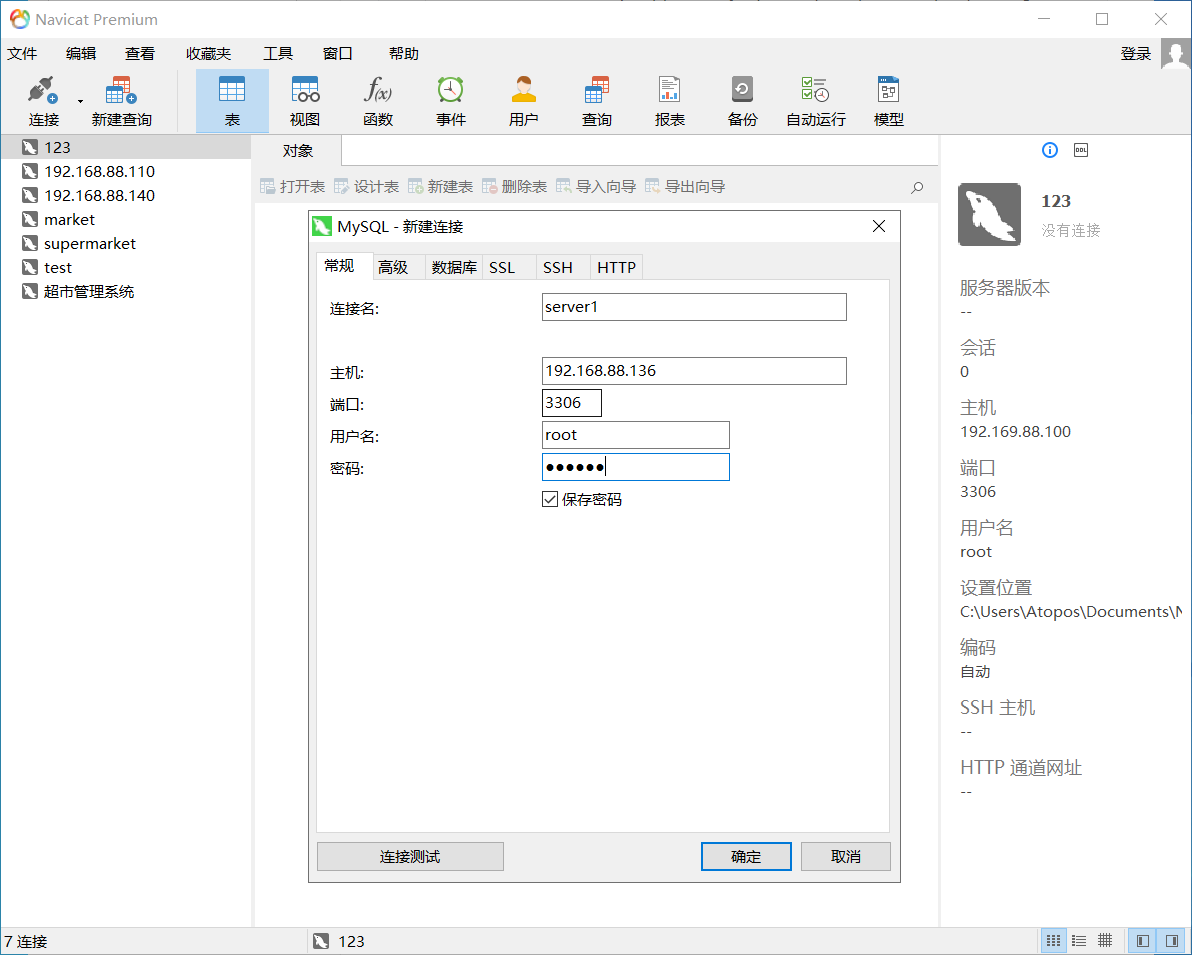The width and height of the screenshot is (1192, 955).
Task: Click the Host (主机) input field
Action: tap(694, 371)
